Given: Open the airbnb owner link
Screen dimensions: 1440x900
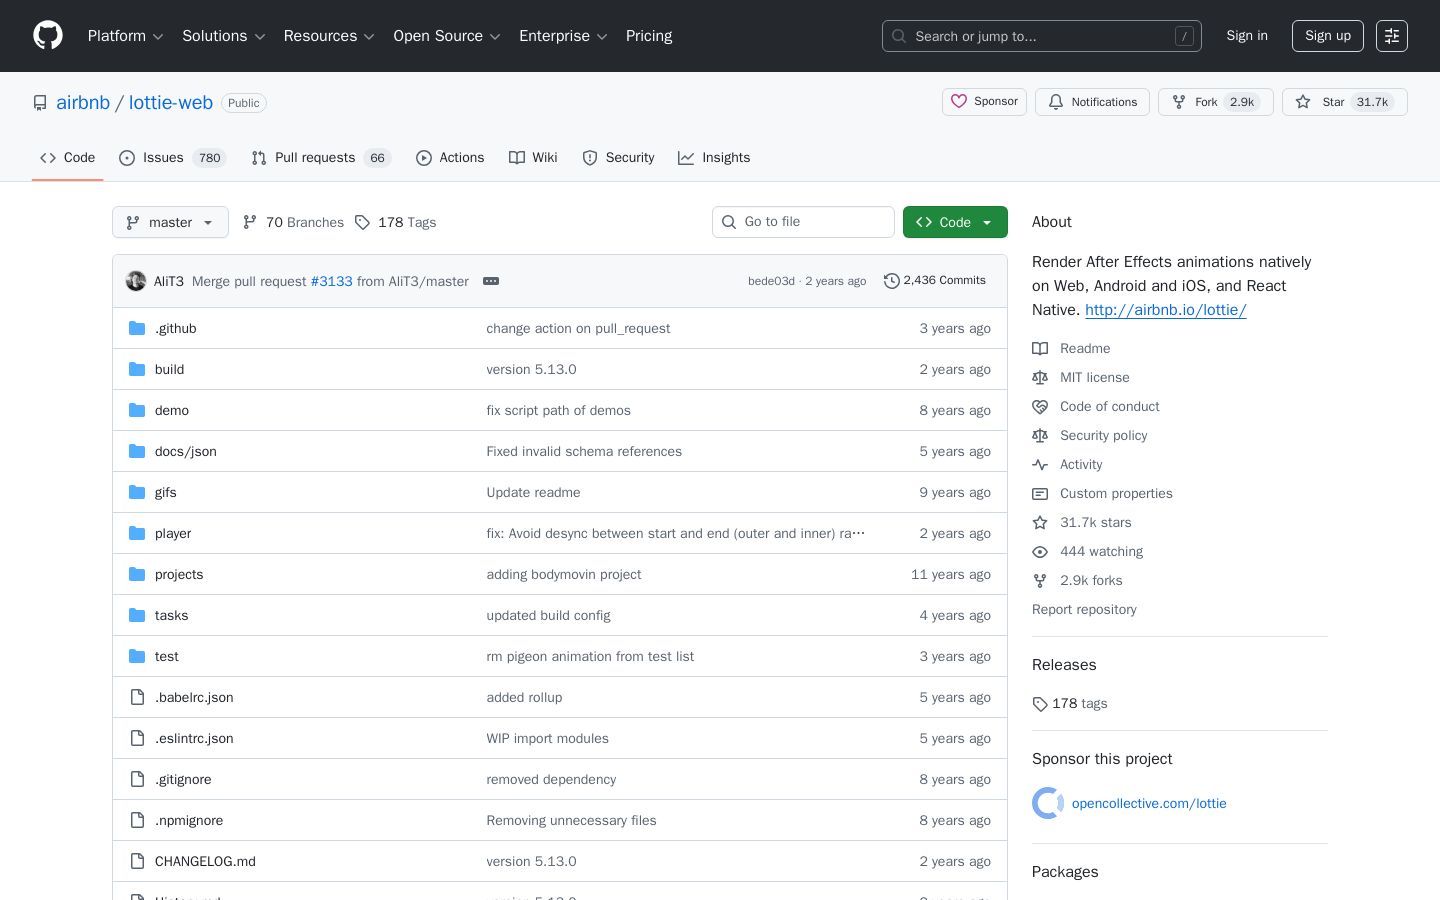Looking at the screenshot, I should click(x=83, y=102).
